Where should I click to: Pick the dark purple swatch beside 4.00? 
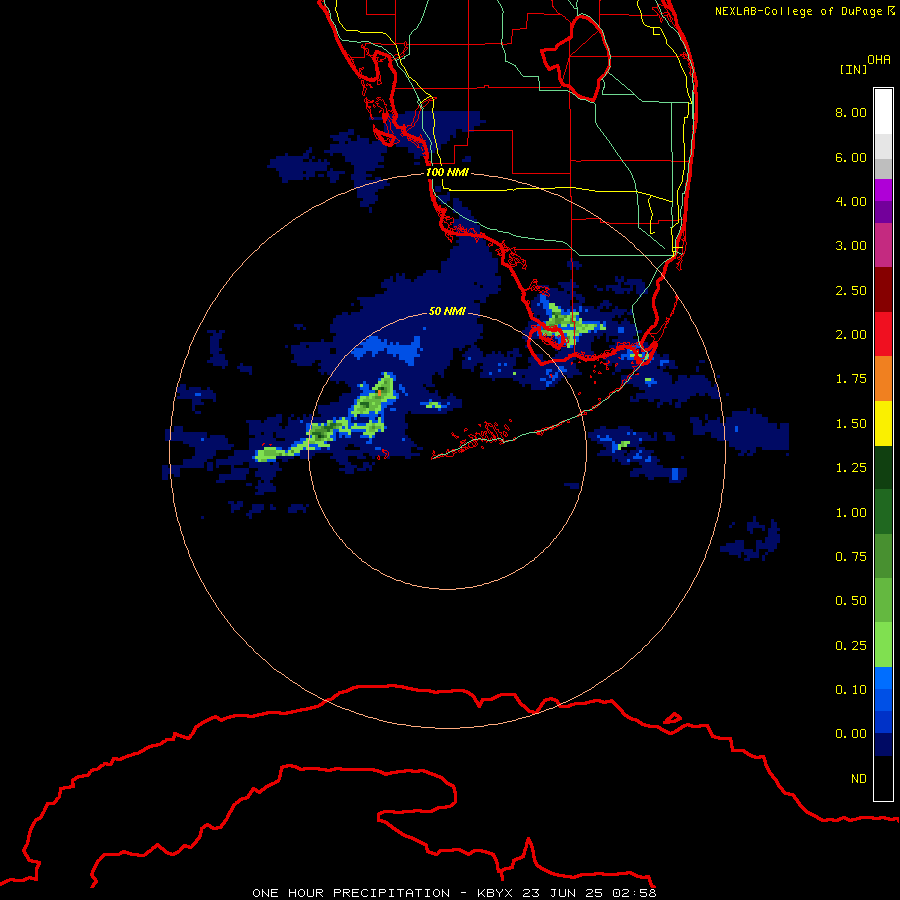[x=883, y=212]
